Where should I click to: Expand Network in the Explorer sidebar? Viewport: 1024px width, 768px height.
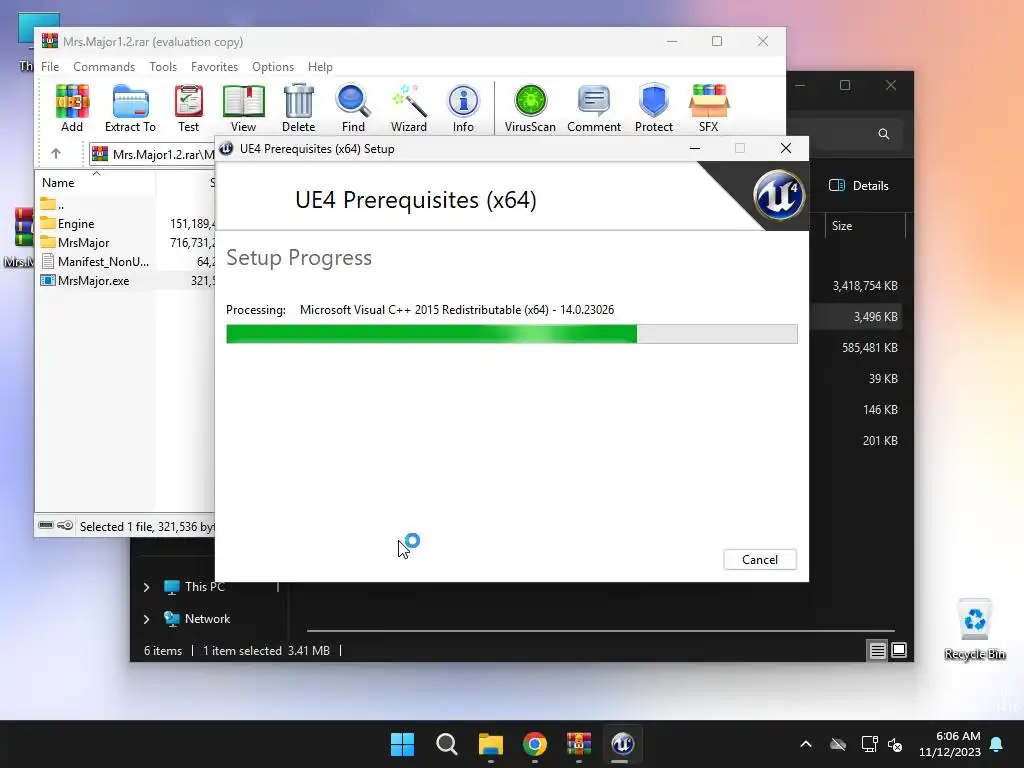coord(146,619)
